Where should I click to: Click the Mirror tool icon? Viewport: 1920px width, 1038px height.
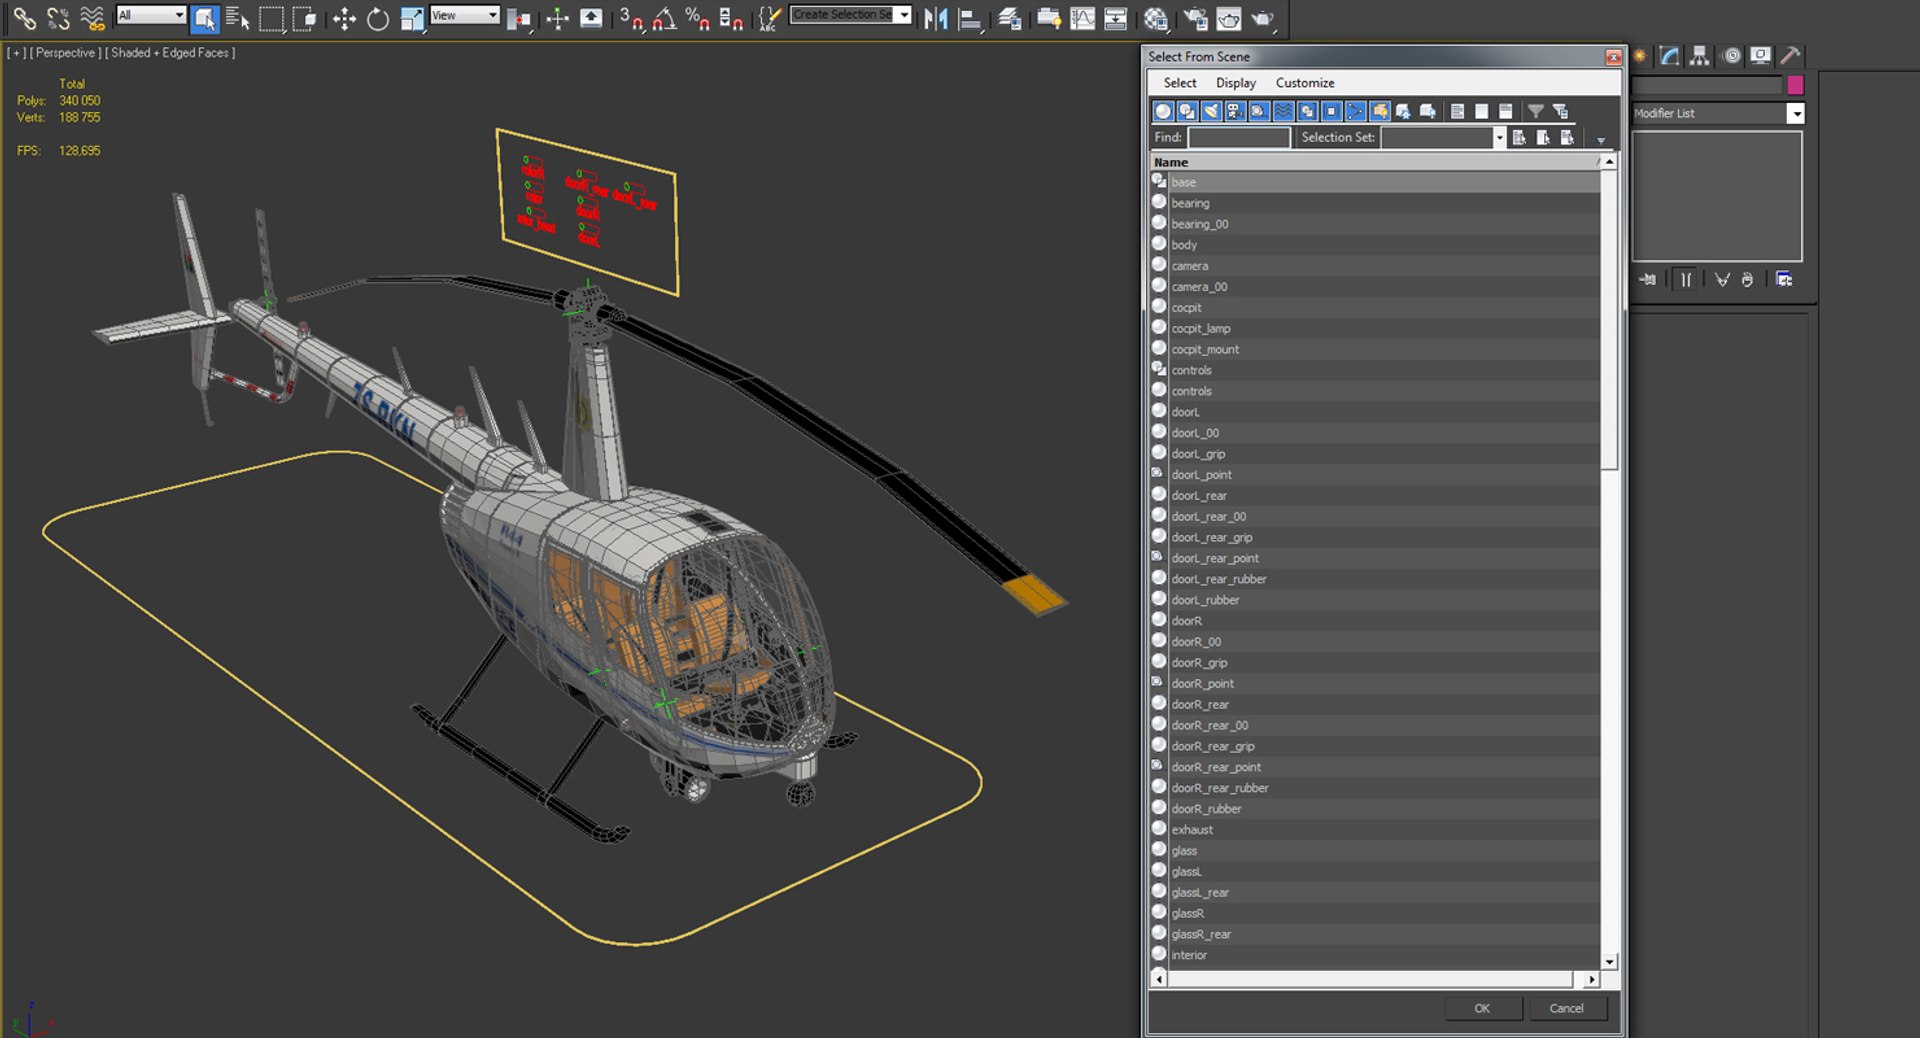pyautogui.click(x=935, y=19)
